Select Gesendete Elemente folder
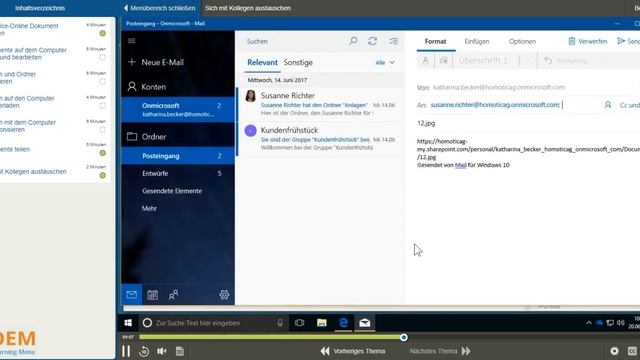Image resolution: width=640 pixels, height=360 pixels. coord(178,191)
